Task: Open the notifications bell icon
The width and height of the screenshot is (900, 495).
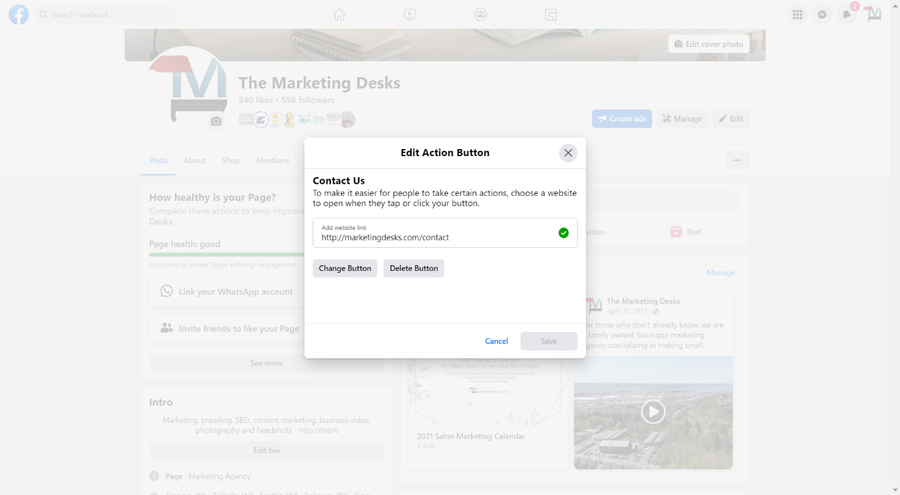Action: coord(847,14)
